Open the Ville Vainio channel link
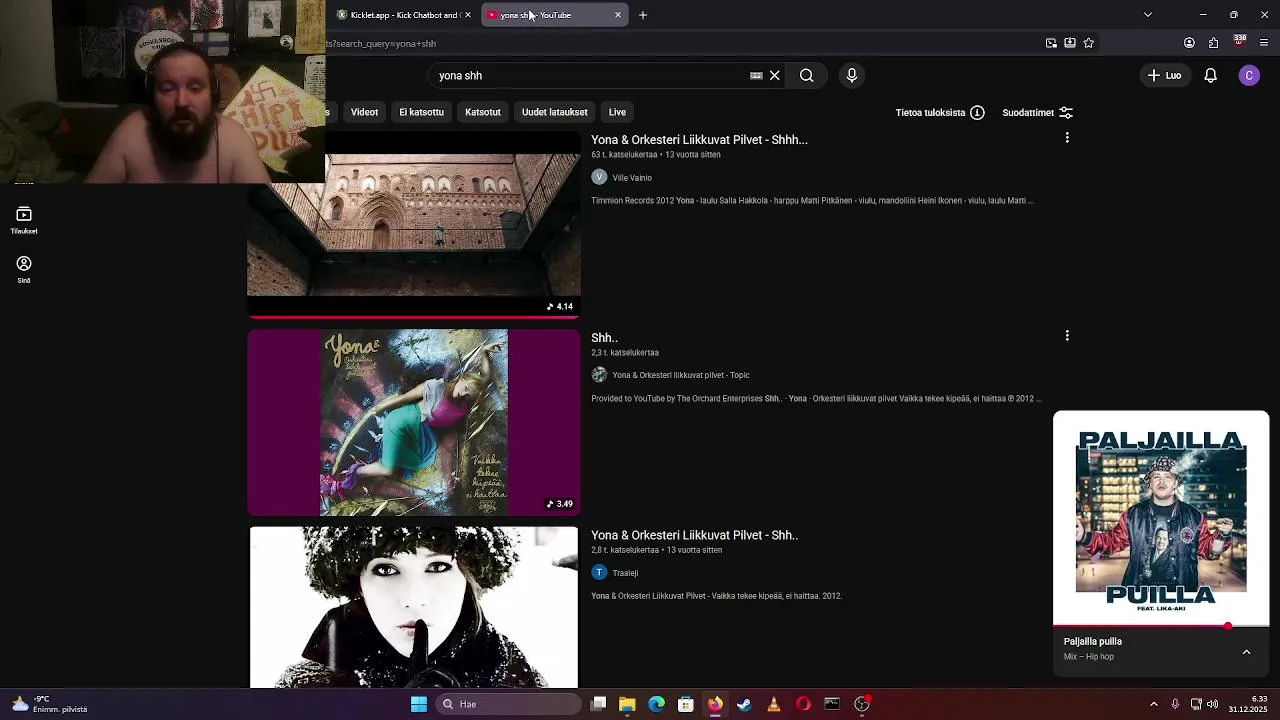 tap(632, 178)
